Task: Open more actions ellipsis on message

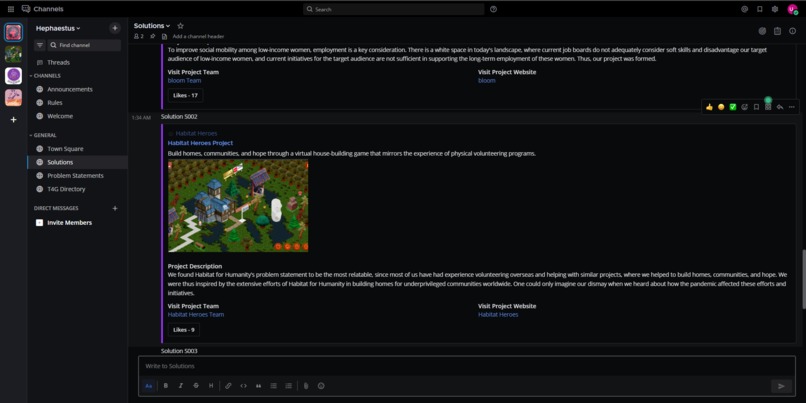Action: 792,107
